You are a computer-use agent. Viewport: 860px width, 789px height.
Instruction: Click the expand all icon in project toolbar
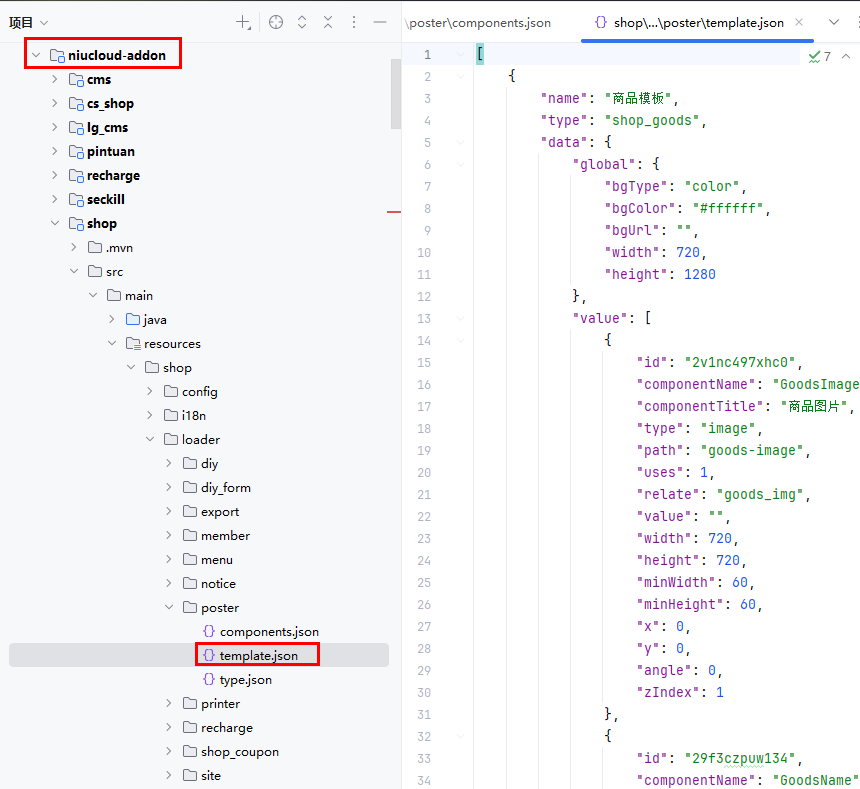302,22
